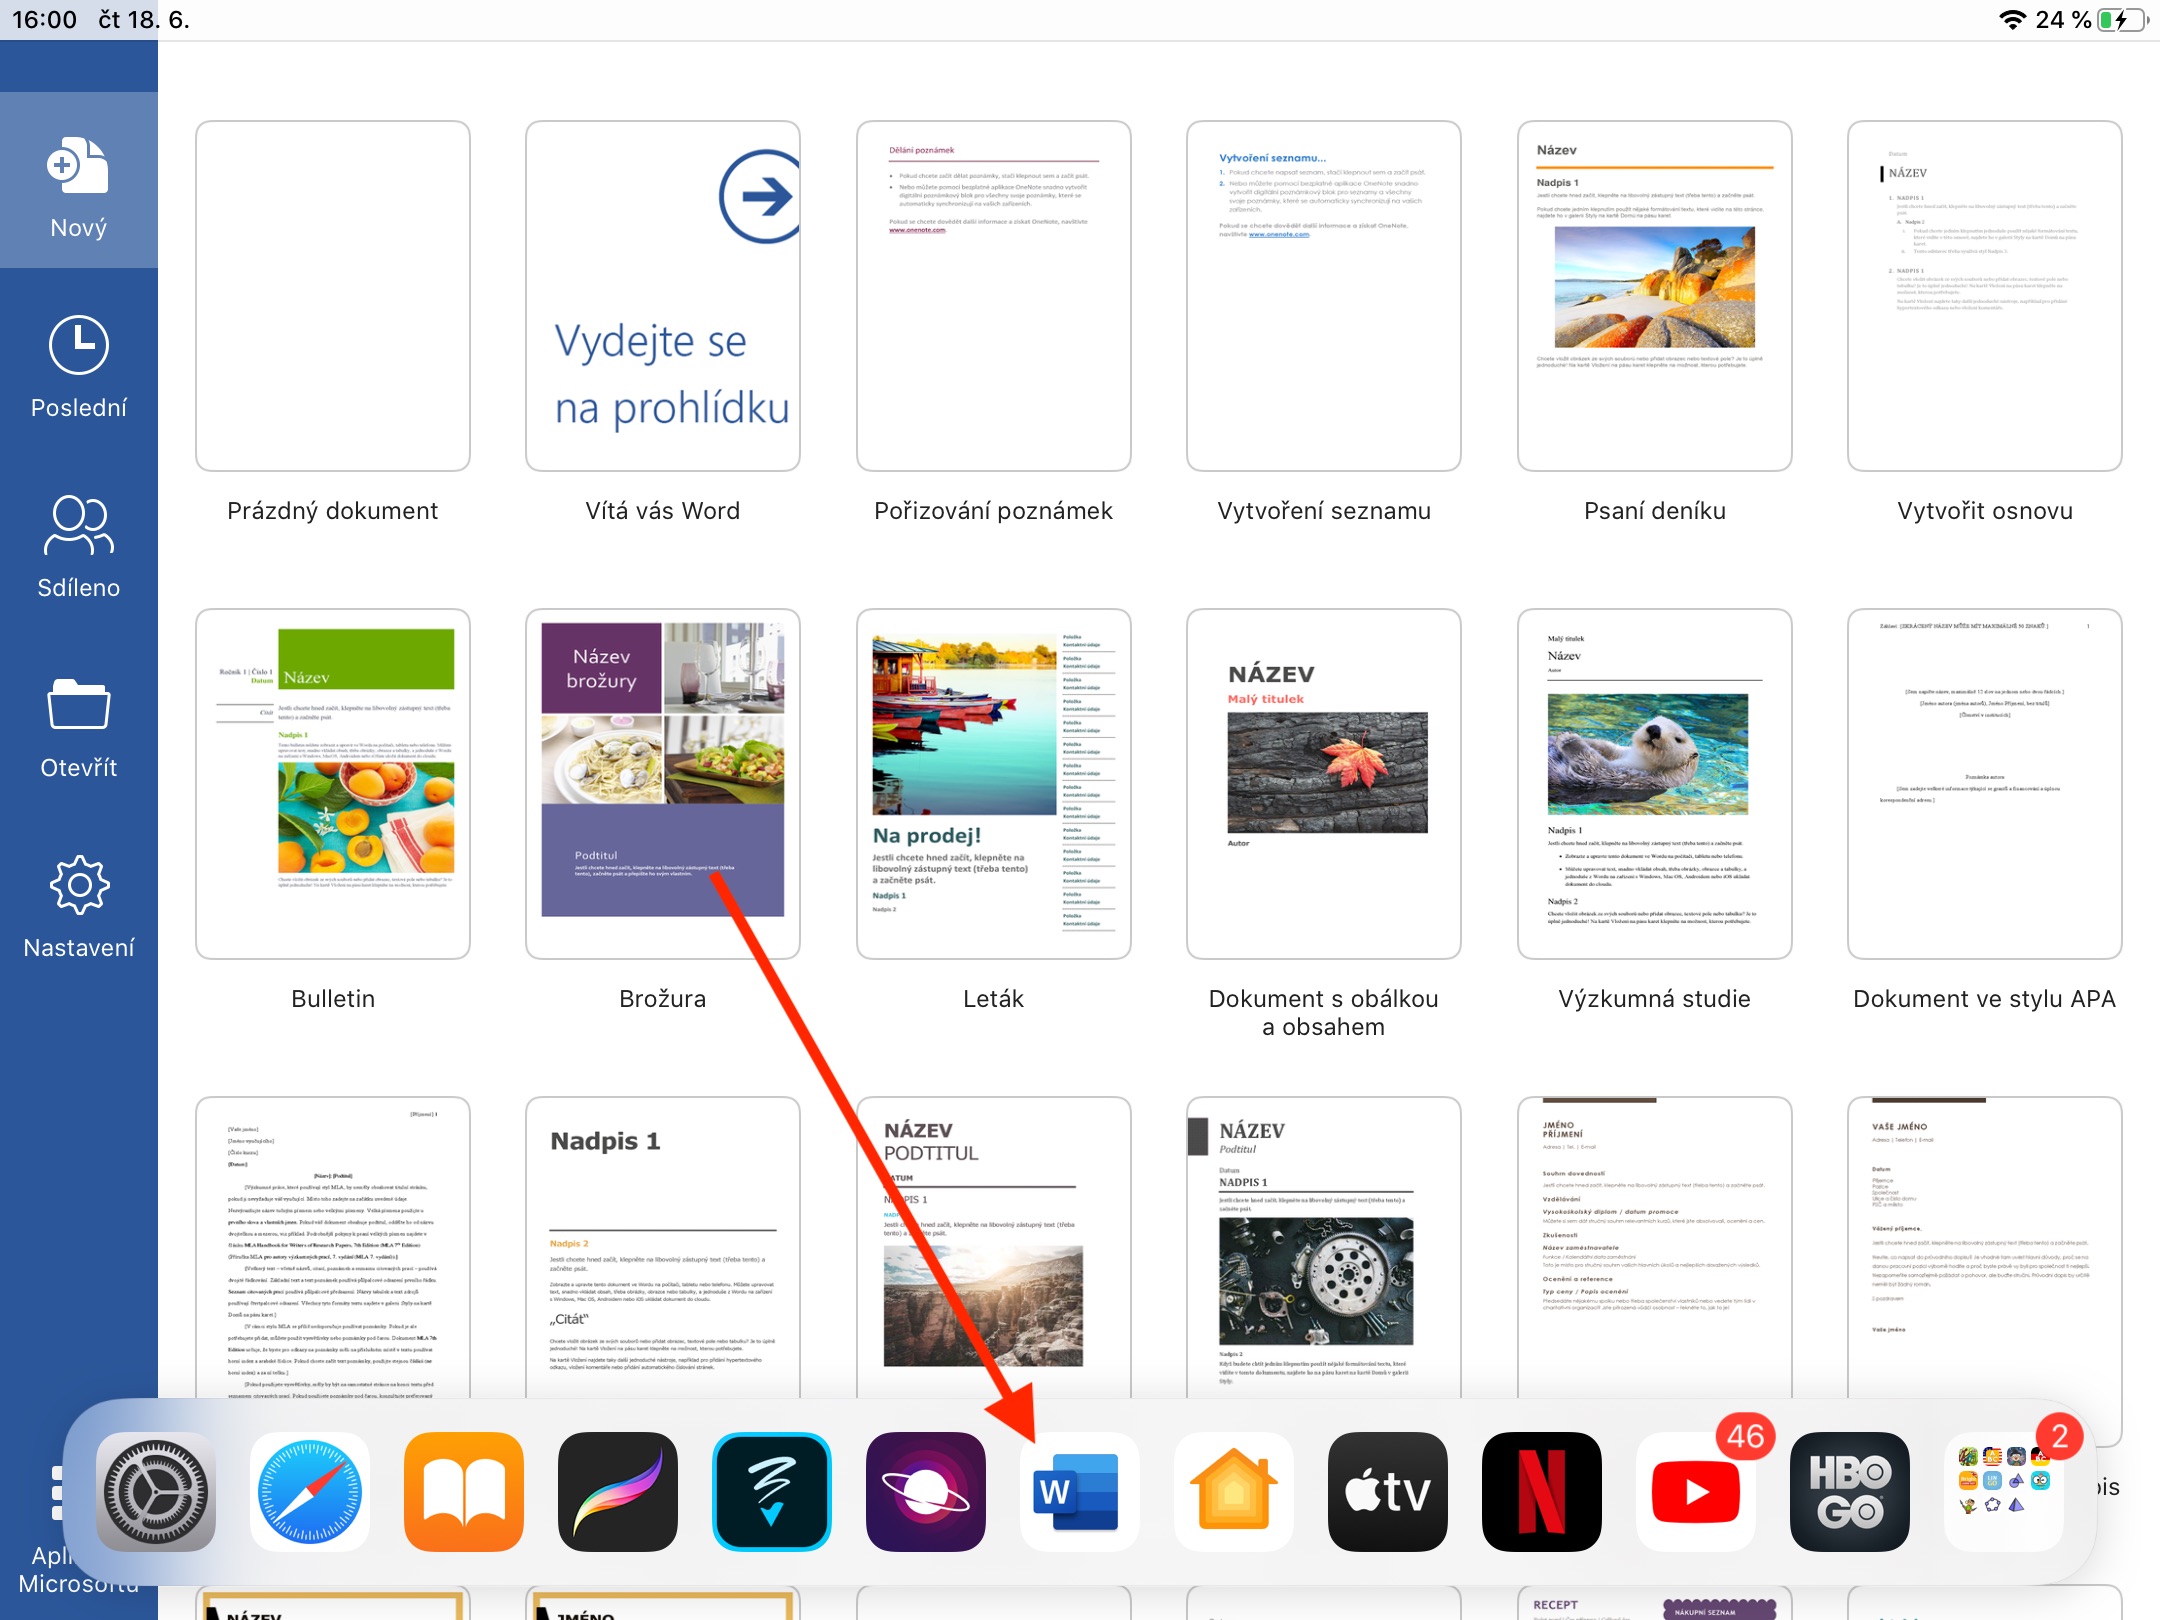Open the Nastavení gear icon in sidebar
The image size is (2160, 1620).
(x=78, y=886)
